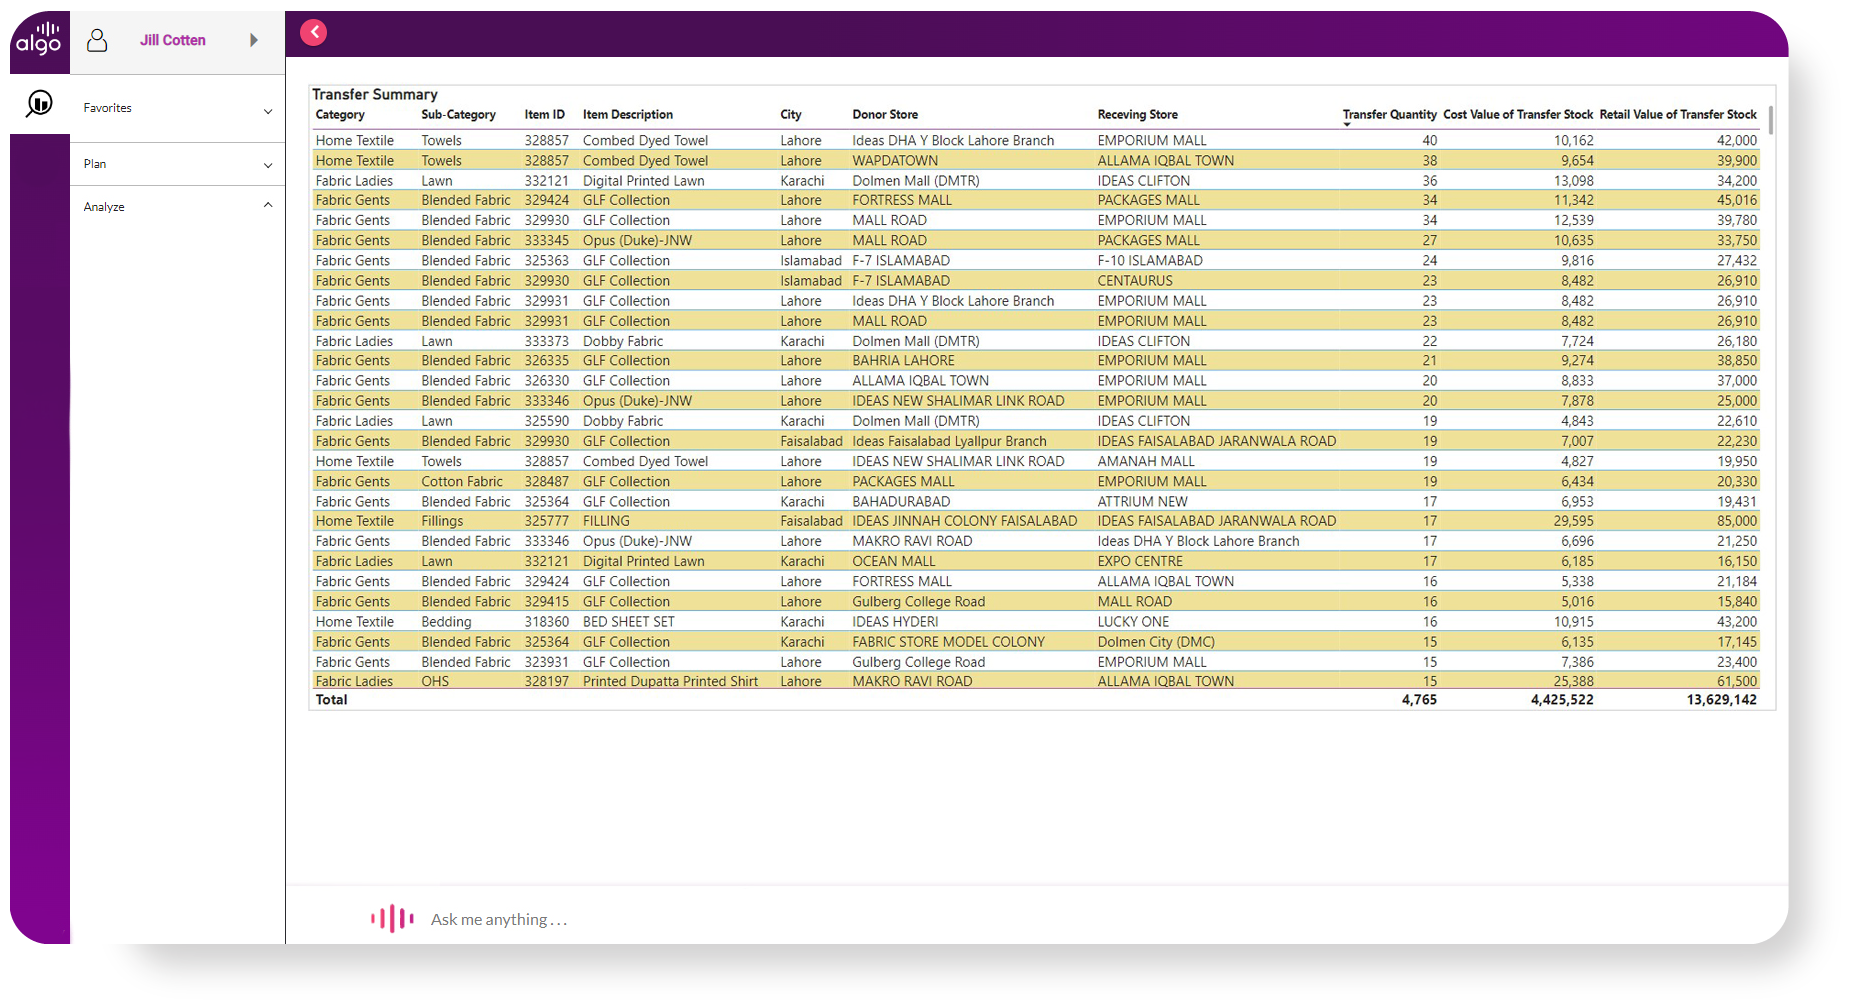Sort by the Item Description column header
The width and height of the screenshot is (1851, 1001).
point(628,115)
